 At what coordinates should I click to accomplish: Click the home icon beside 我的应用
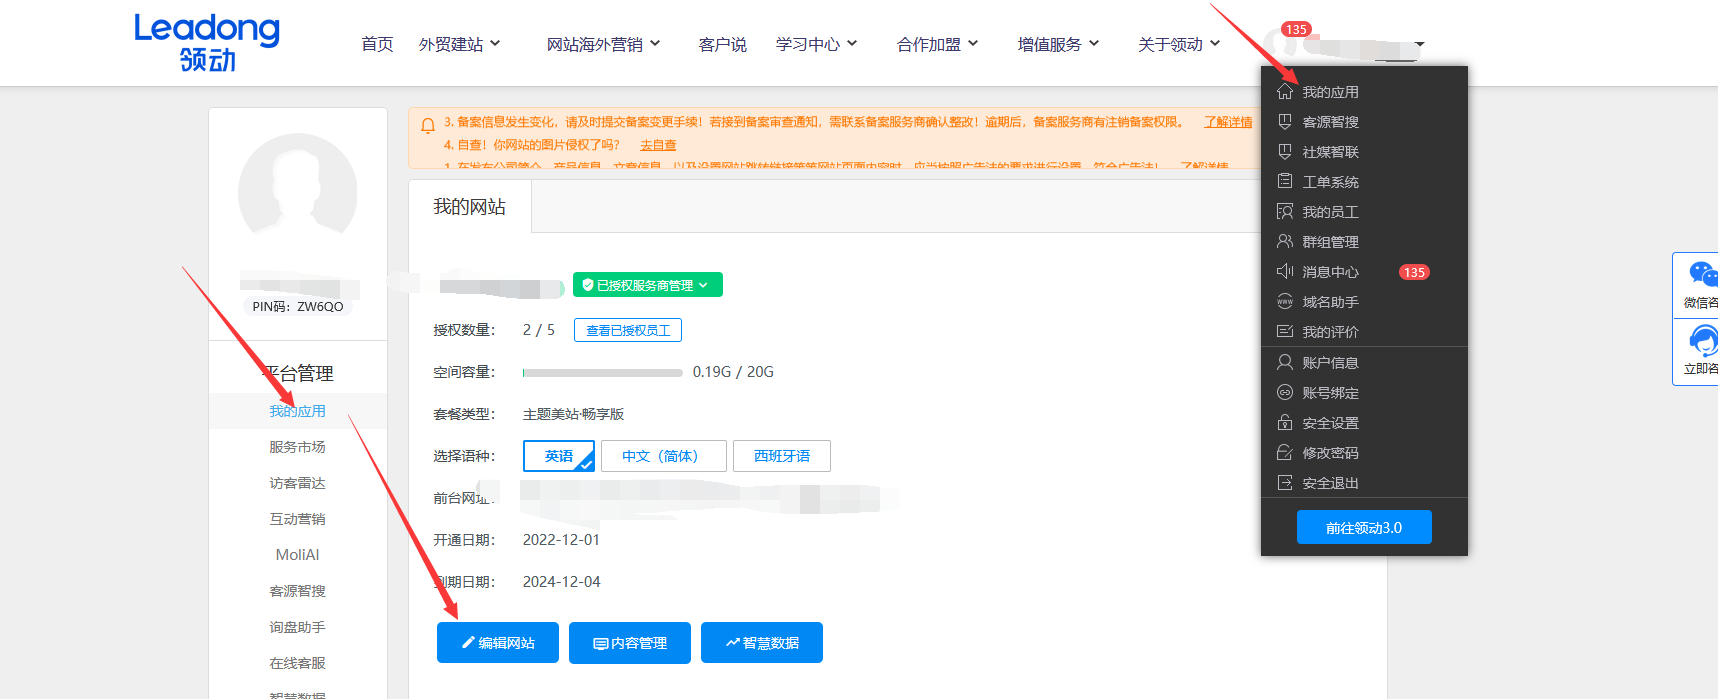click(x=1285, y=91)
